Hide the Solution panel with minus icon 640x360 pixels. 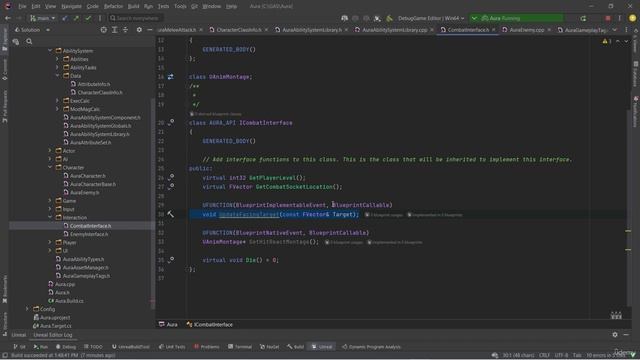(150, 30)
